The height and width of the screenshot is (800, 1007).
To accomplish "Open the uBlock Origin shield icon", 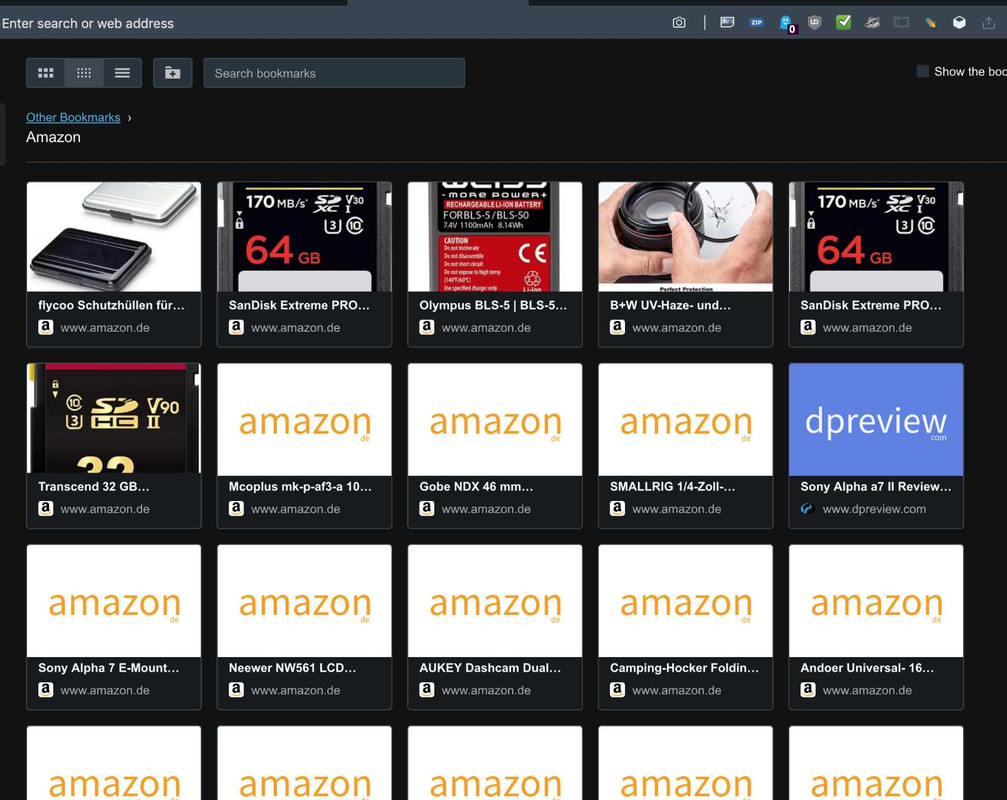I will click(x=814, y=23).
